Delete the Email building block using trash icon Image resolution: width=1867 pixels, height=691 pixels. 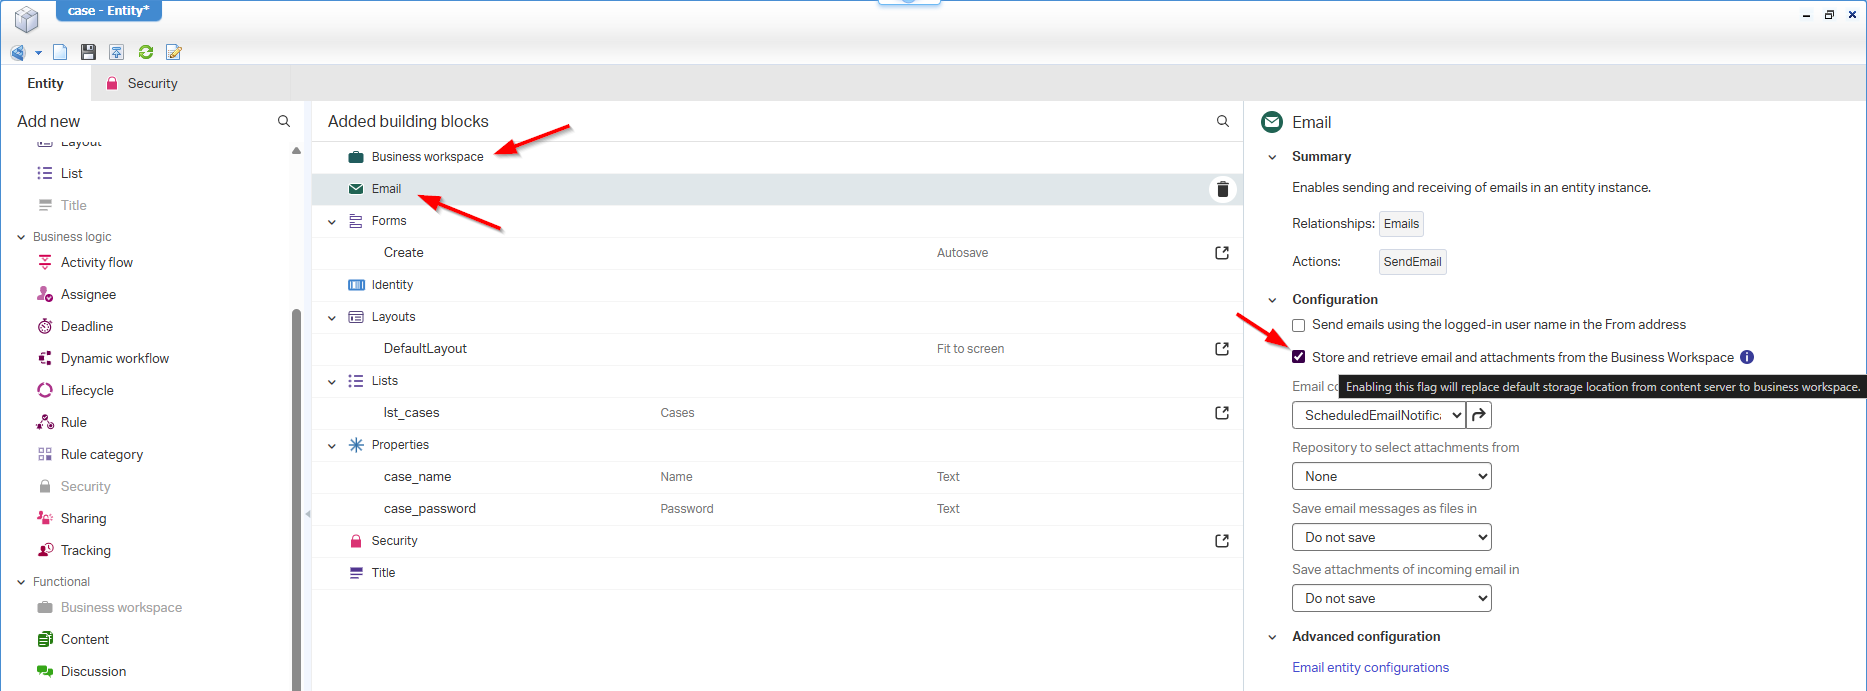coord(1222,189)
